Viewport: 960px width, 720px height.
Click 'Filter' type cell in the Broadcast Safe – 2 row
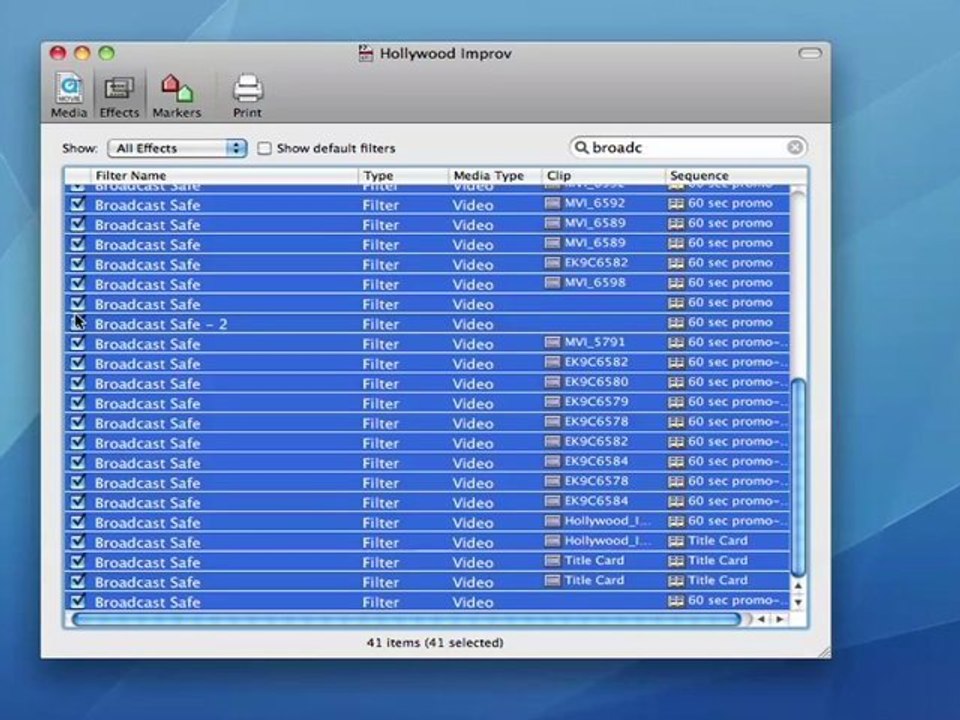[x=380, y=324]
